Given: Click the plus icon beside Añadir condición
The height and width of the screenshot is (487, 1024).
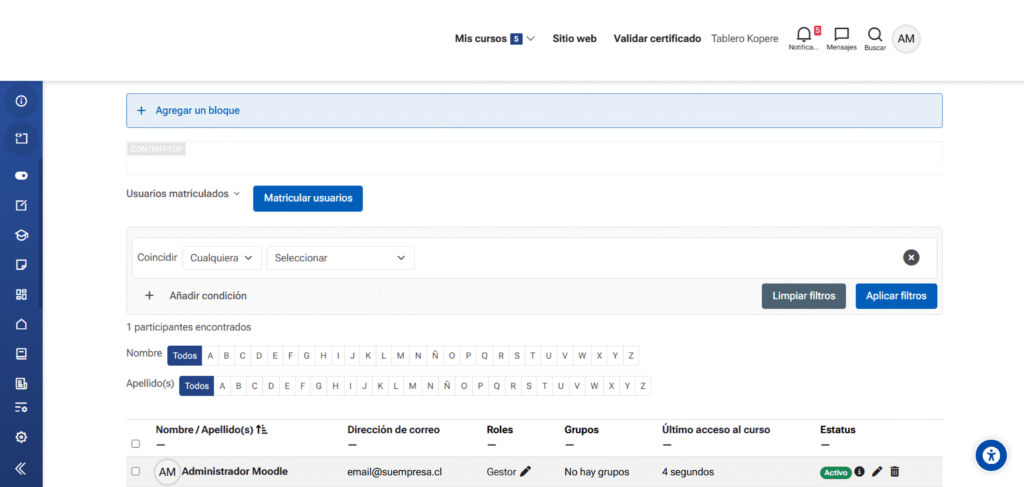Looking at the screenshot, I should click(x=149, y=296).
